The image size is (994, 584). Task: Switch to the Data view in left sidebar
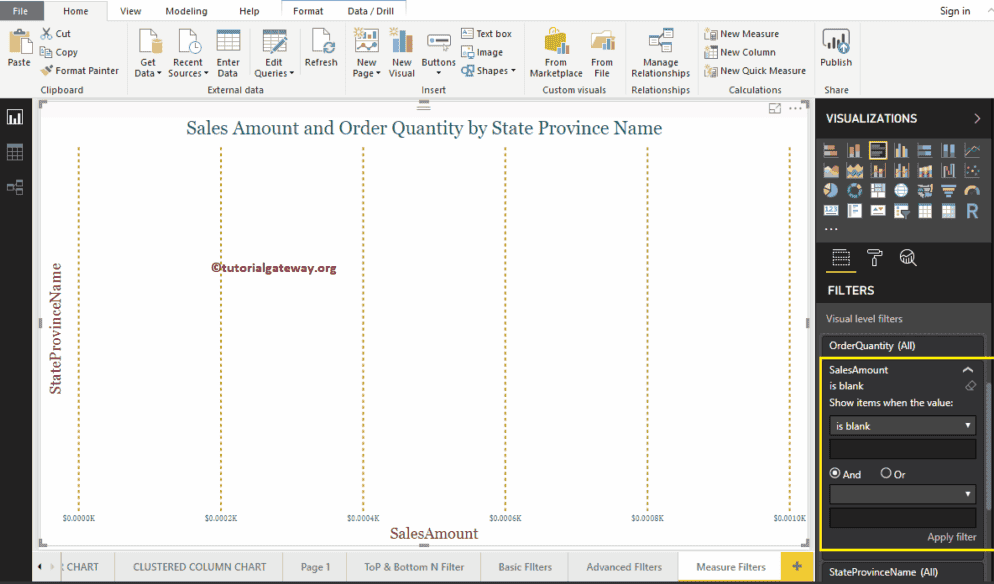pos(15,151)
